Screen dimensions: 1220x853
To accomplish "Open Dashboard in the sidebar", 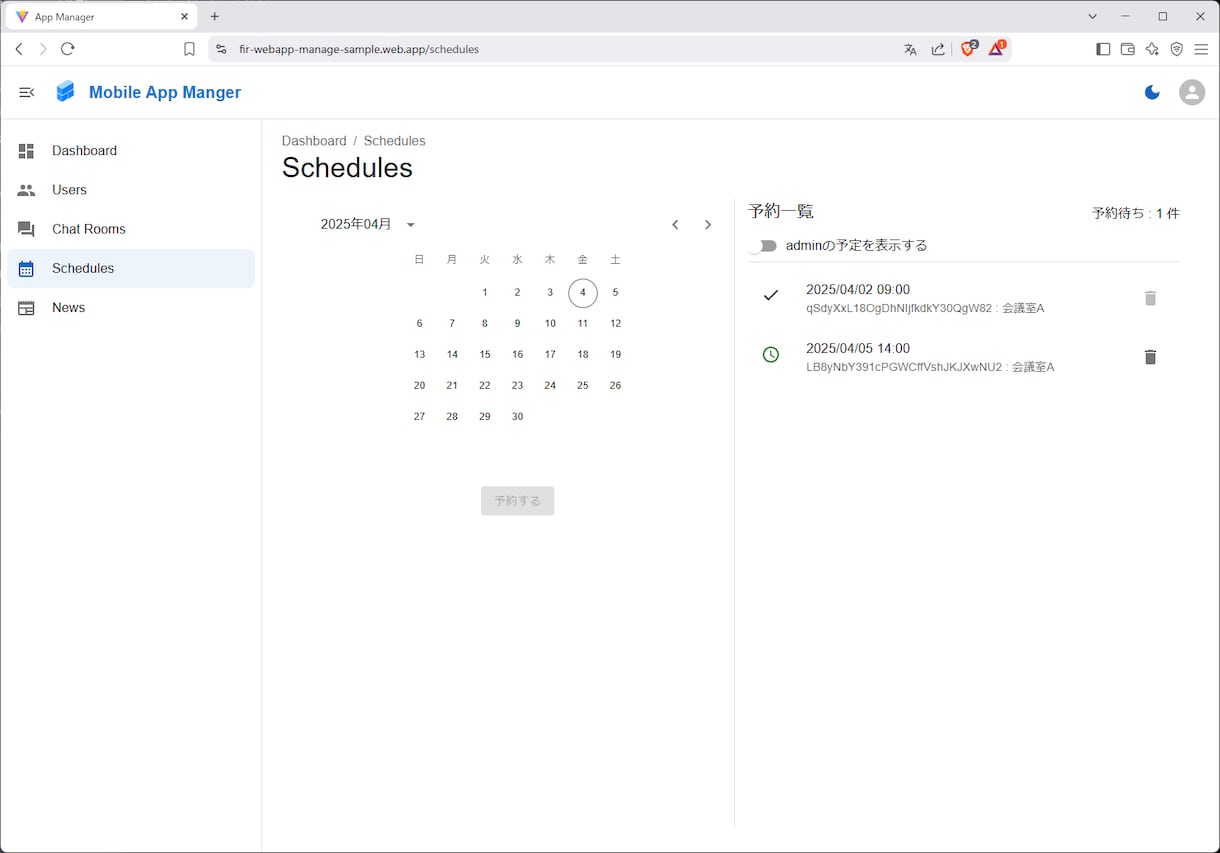I will 131,151.
